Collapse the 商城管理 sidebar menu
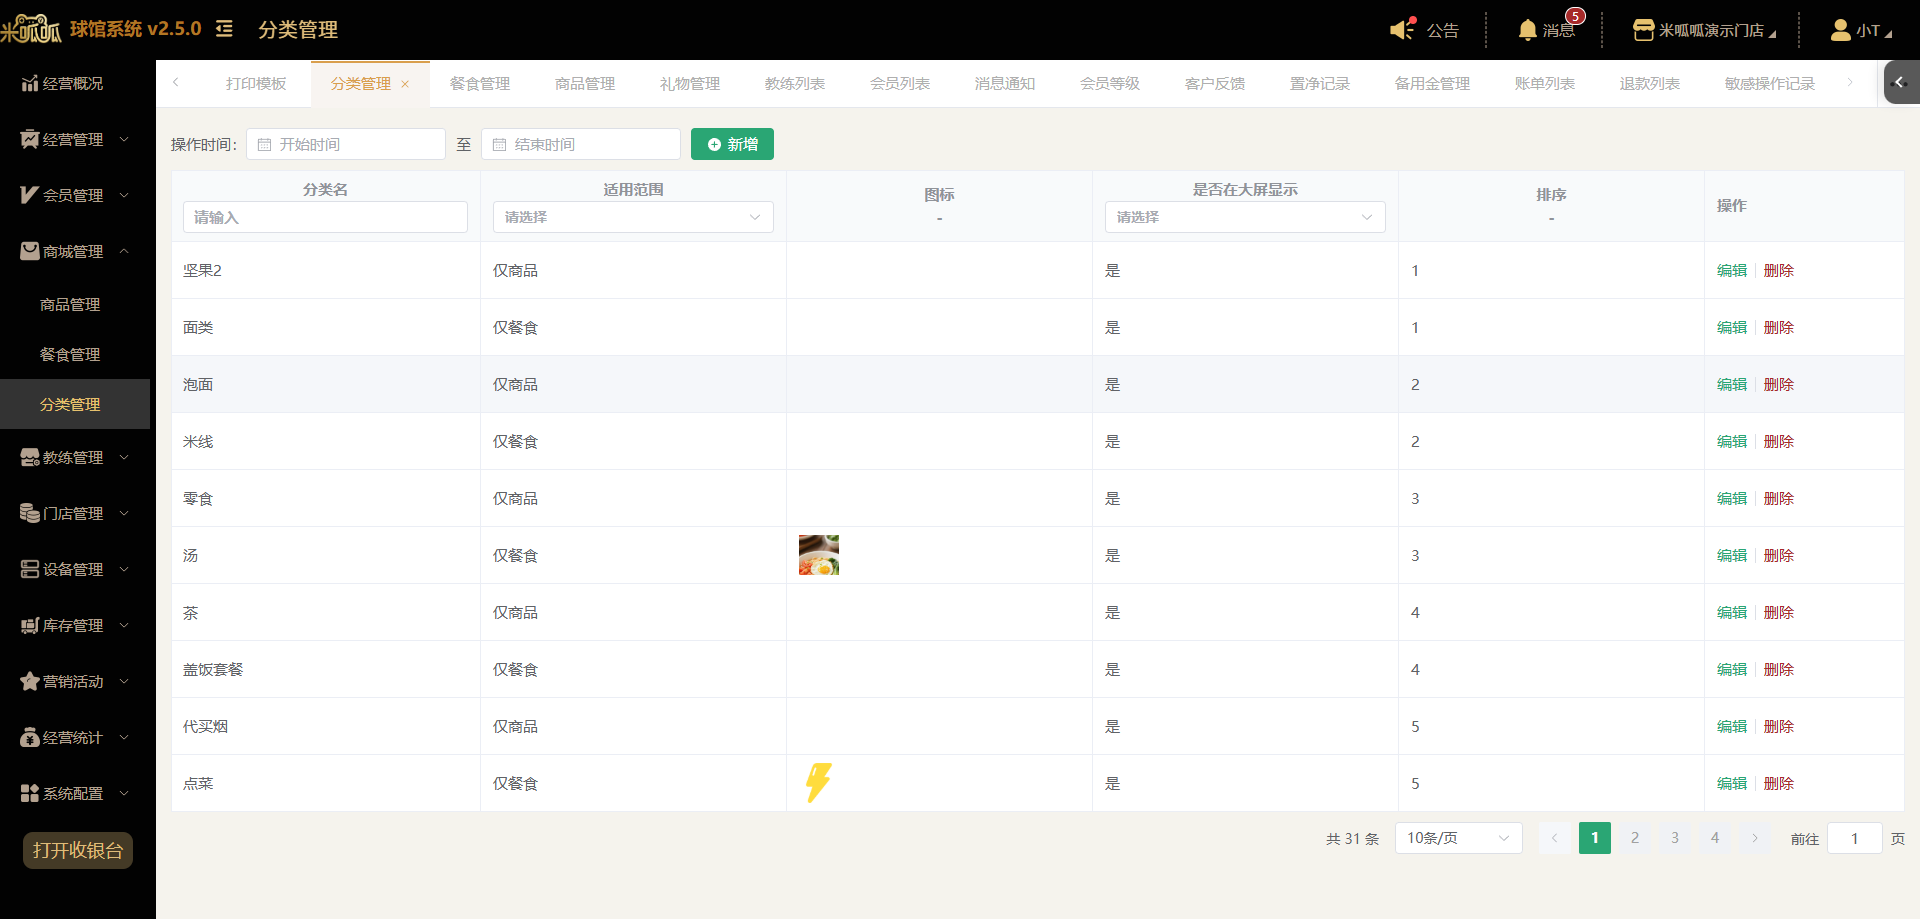Viewport: 1920px width, 919px height. 75,251
